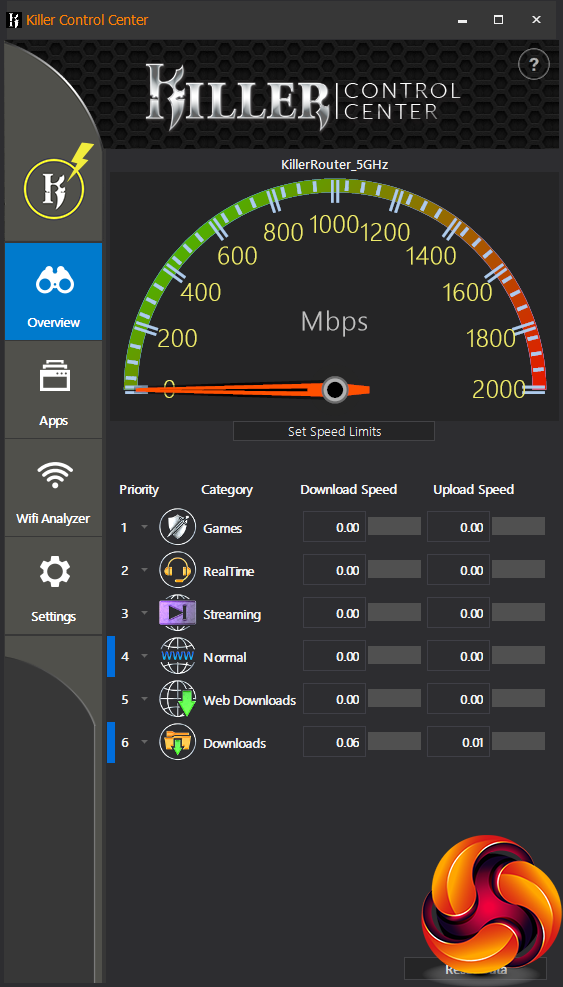This screenshot has height=987, width=563.
Task: Click the RealTime category label
Action: coord(229,571)
